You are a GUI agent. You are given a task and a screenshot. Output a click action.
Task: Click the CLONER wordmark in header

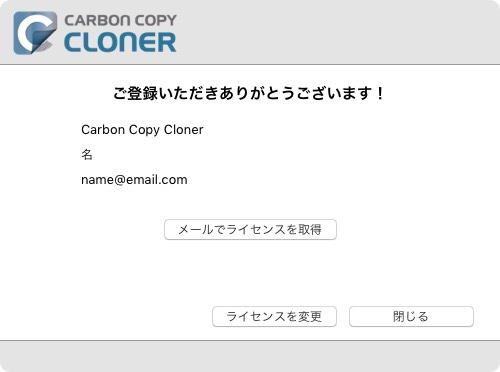tap(120, 43)
